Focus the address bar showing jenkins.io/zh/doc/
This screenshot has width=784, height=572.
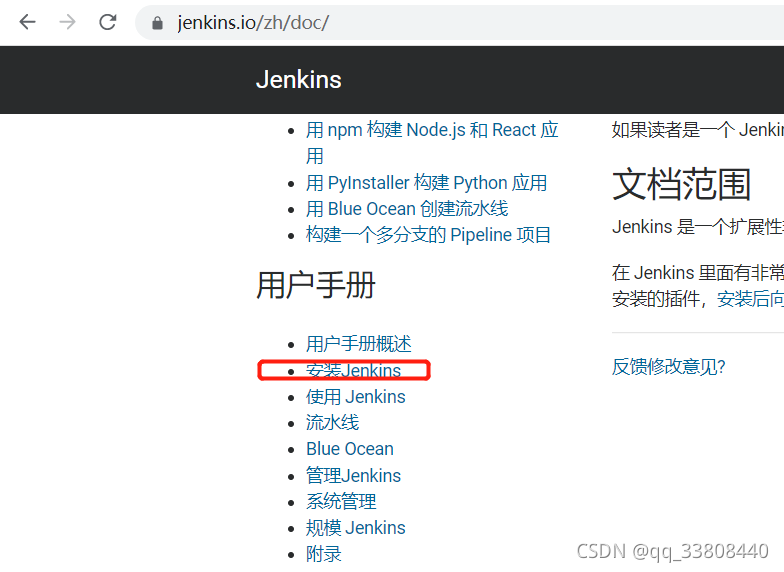pyautogui.click(x=460, y=22)
